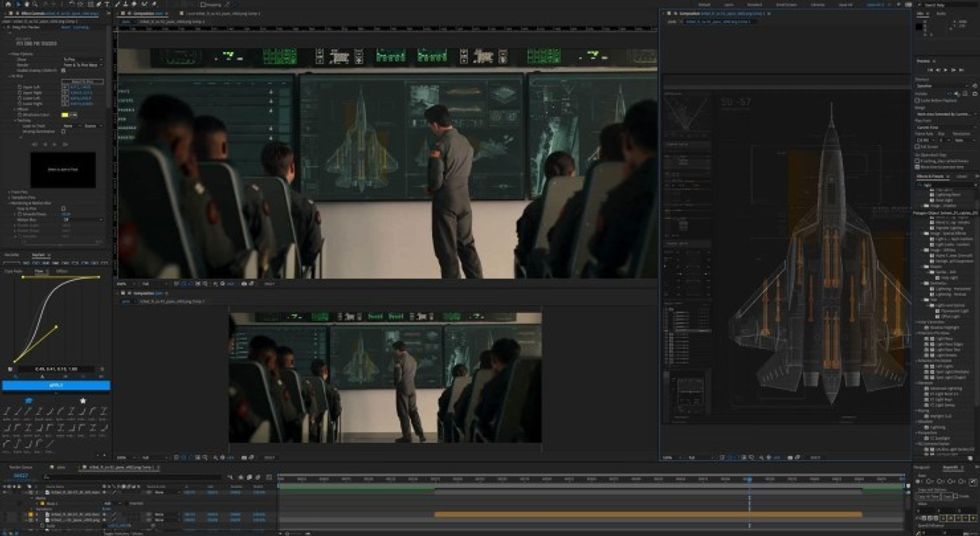This screenshot has width=980, height=536.
Task: Open the Resolution Auto dropdown in Preview
Action: [x=964, y=140]
